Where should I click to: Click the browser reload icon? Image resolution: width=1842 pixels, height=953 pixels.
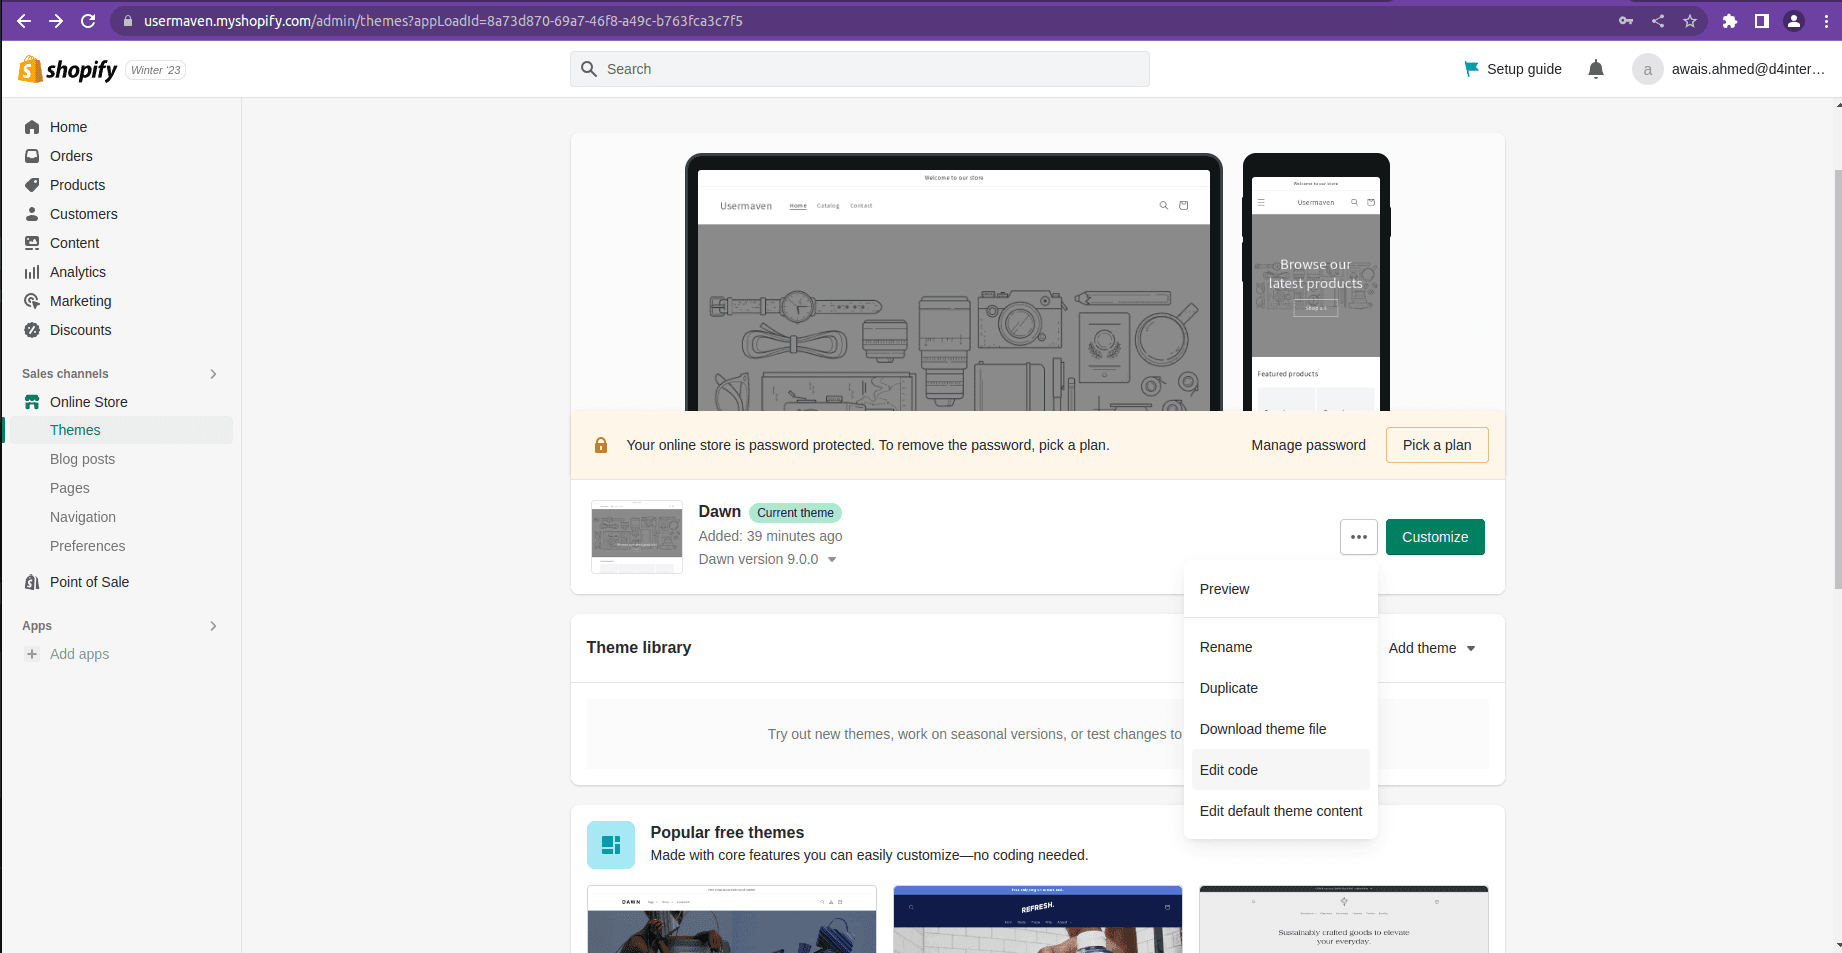(88, 21)
